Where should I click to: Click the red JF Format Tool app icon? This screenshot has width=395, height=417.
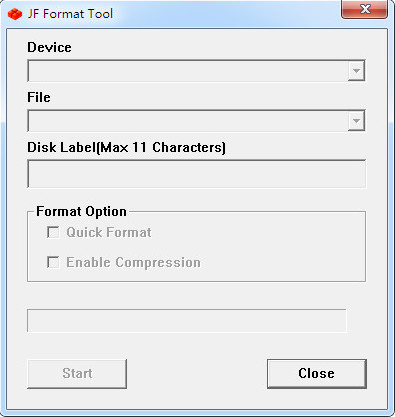(x=15, y=14)
